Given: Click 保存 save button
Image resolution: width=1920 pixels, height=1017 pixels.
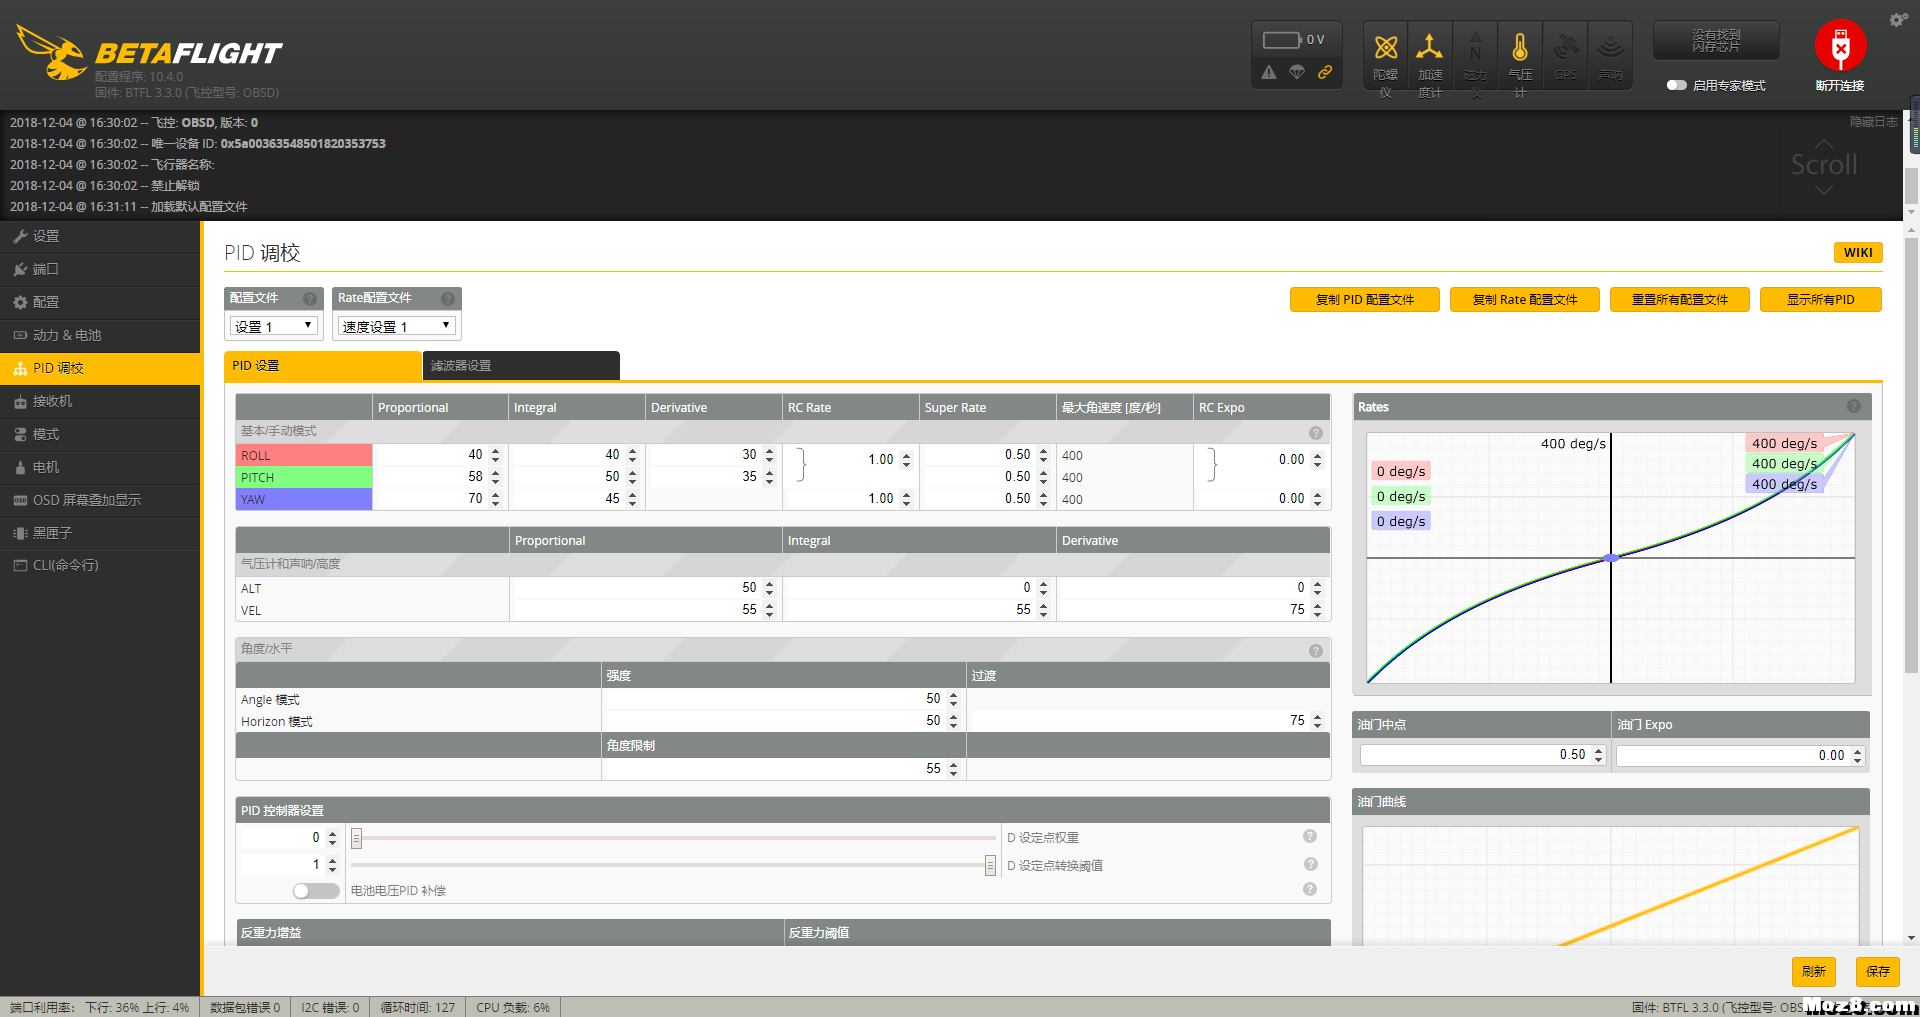Looking at the screenshot, I should tap(1877, 971).
